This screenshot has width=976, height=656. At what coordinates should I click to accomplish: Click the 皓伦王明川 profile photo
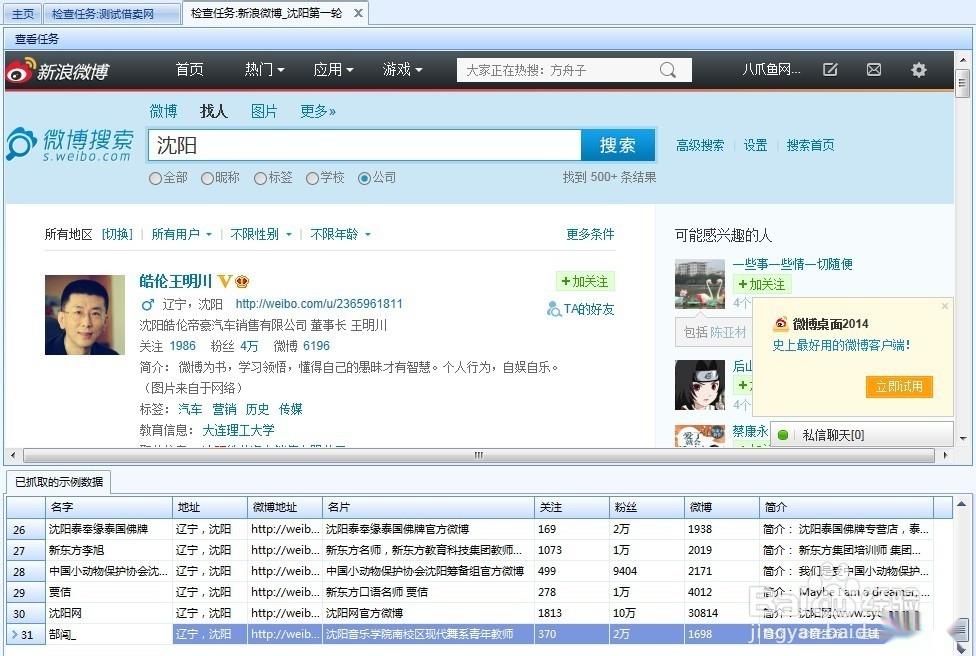[x=85, y=315]
